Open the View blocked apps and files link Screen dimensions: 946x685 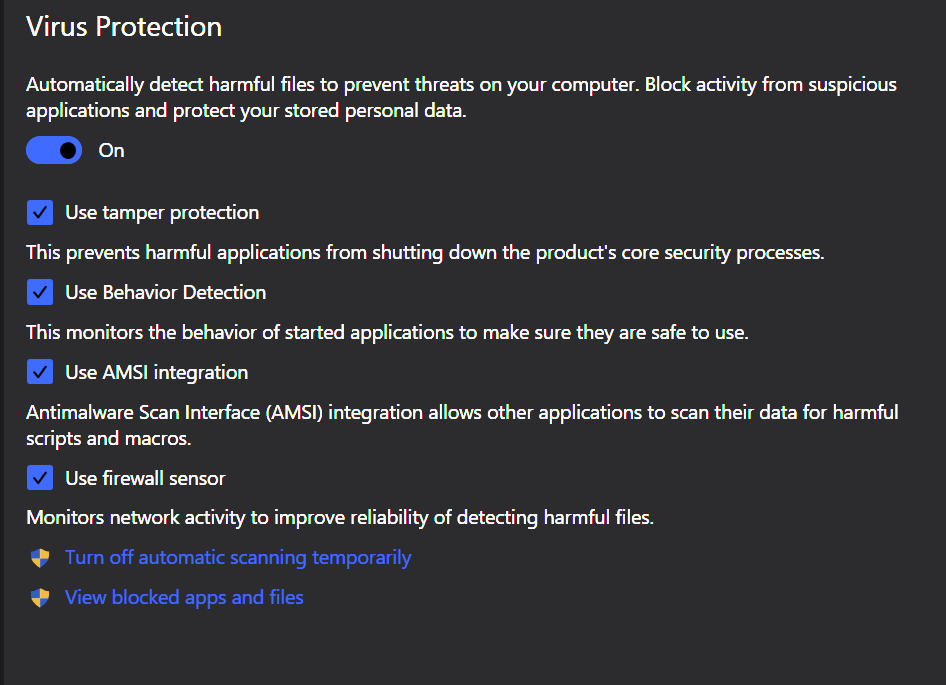184,598
